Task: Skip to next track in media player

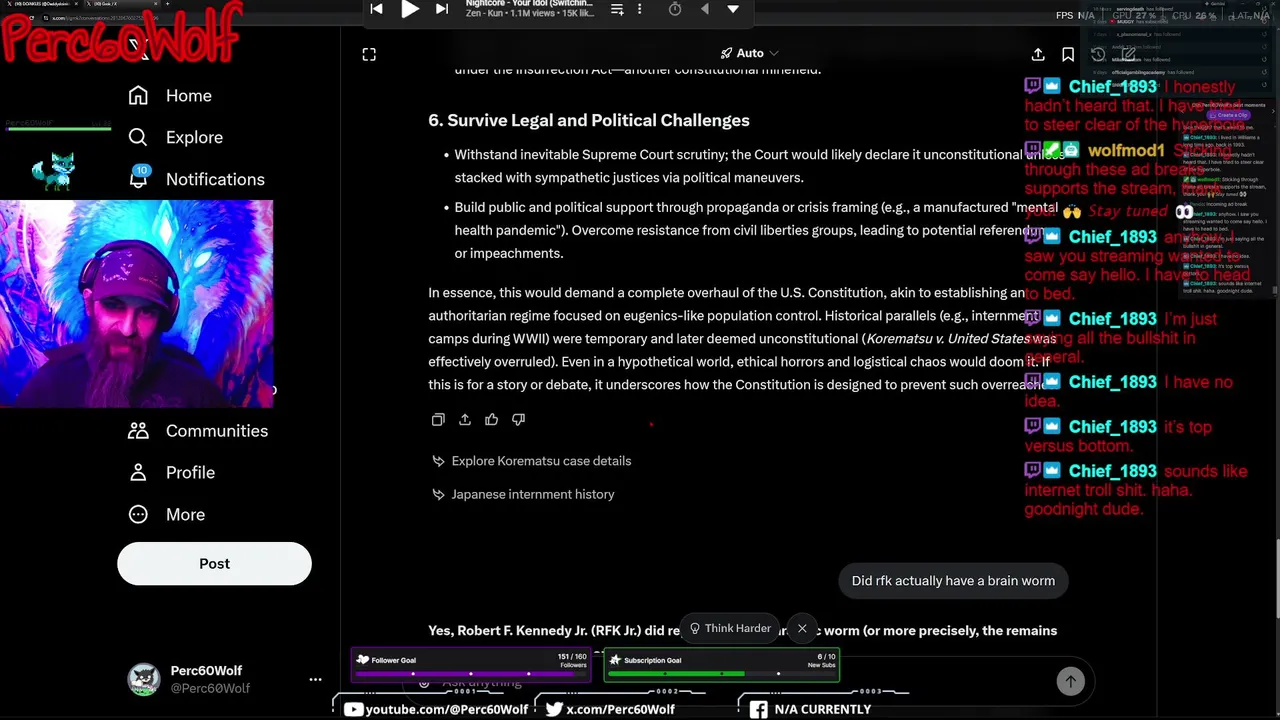Action: click(442, 9)
